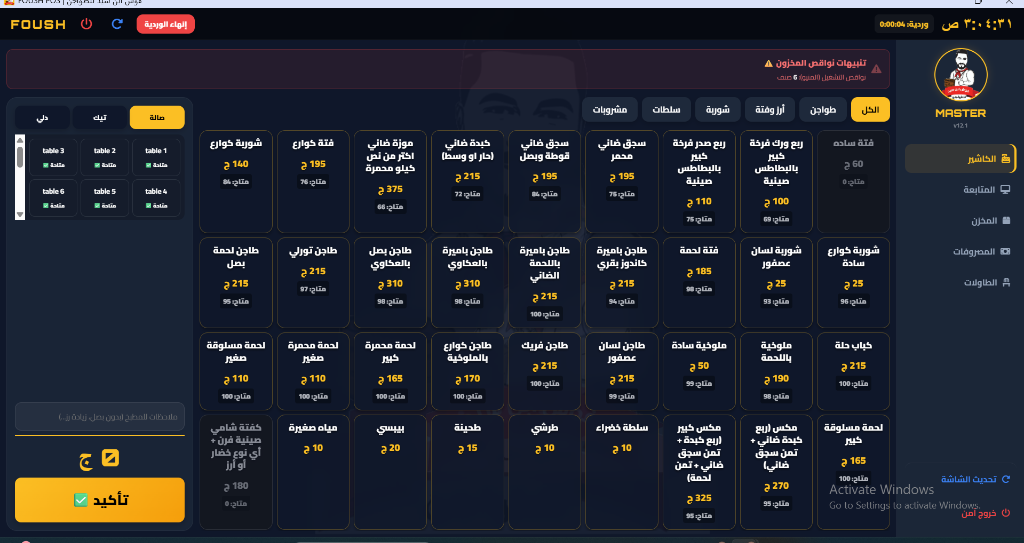
Task: Select table 5 card
Action: tap(104, 198)
